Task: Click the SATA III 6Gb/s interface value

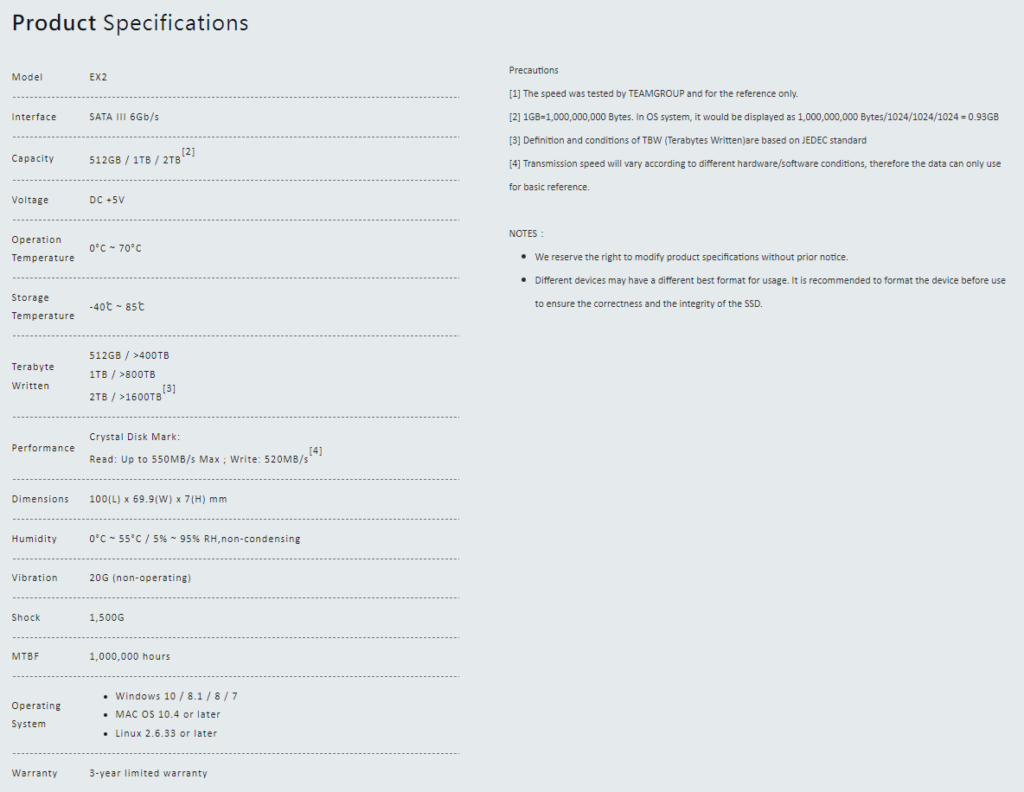Action: click(124, 117)
